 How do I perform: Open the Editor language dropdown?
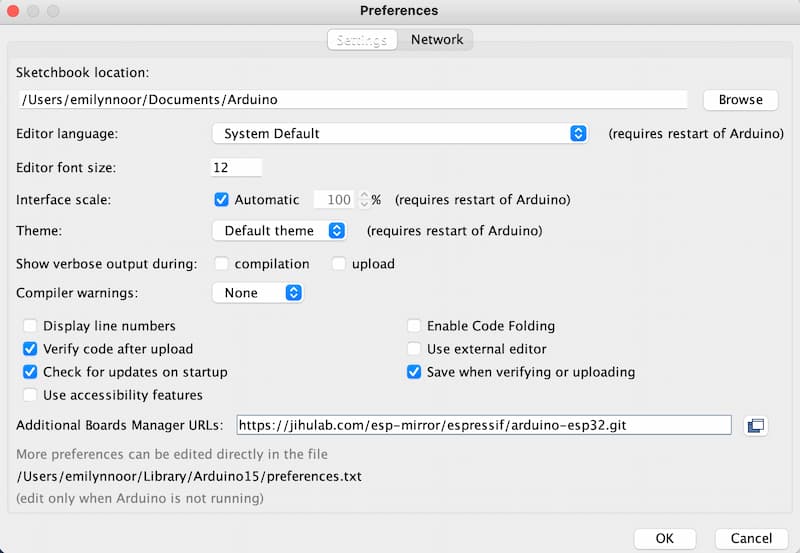(x=400, y=133)
